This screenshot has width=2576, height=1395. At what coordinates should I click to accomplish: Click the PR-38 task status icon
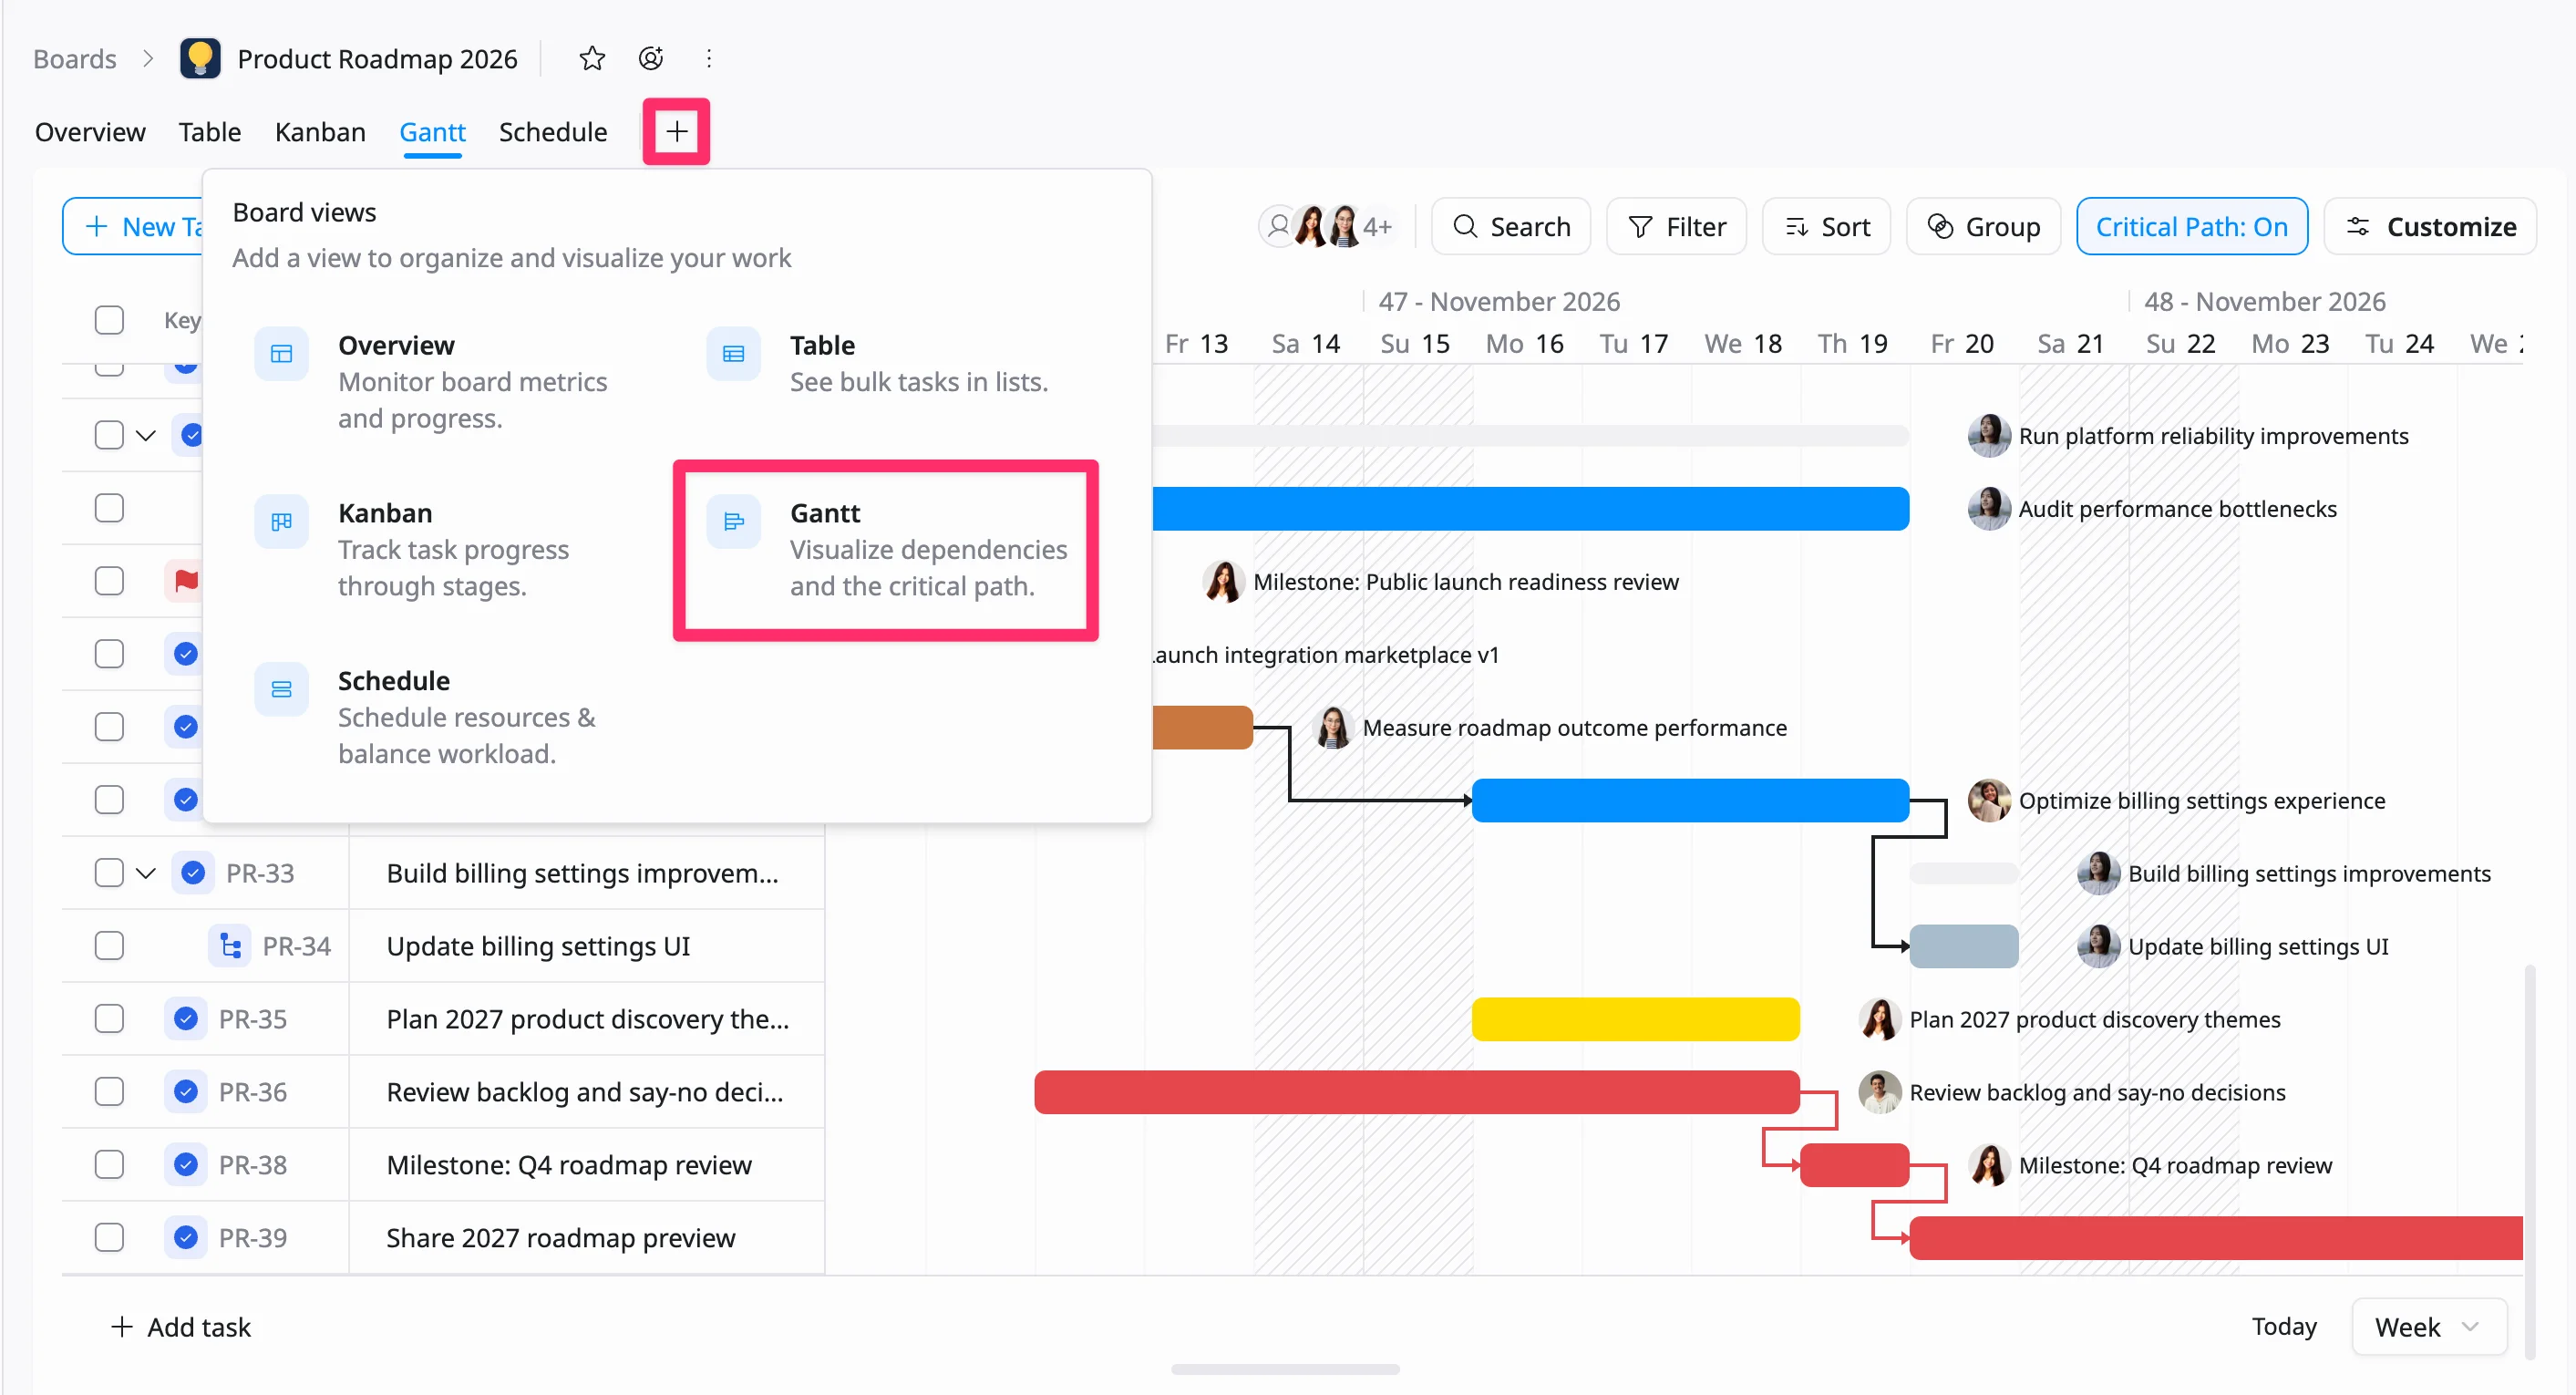coord(186,1165)
